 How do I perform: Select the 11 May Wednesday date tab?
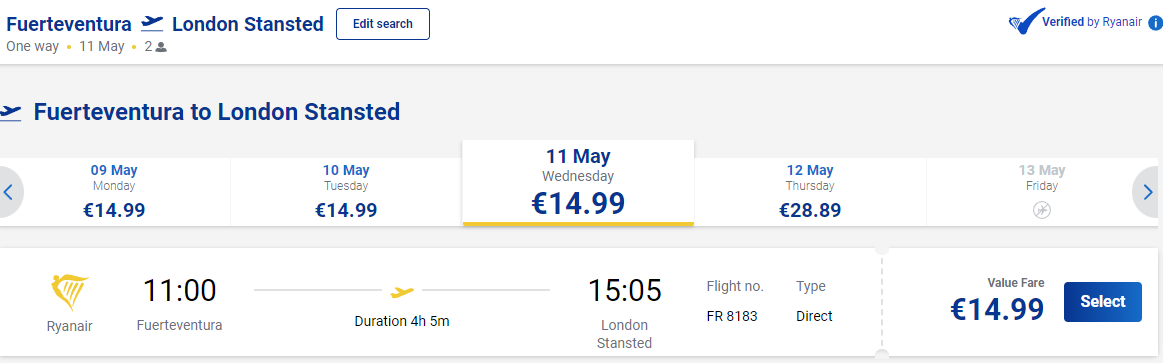578,183
